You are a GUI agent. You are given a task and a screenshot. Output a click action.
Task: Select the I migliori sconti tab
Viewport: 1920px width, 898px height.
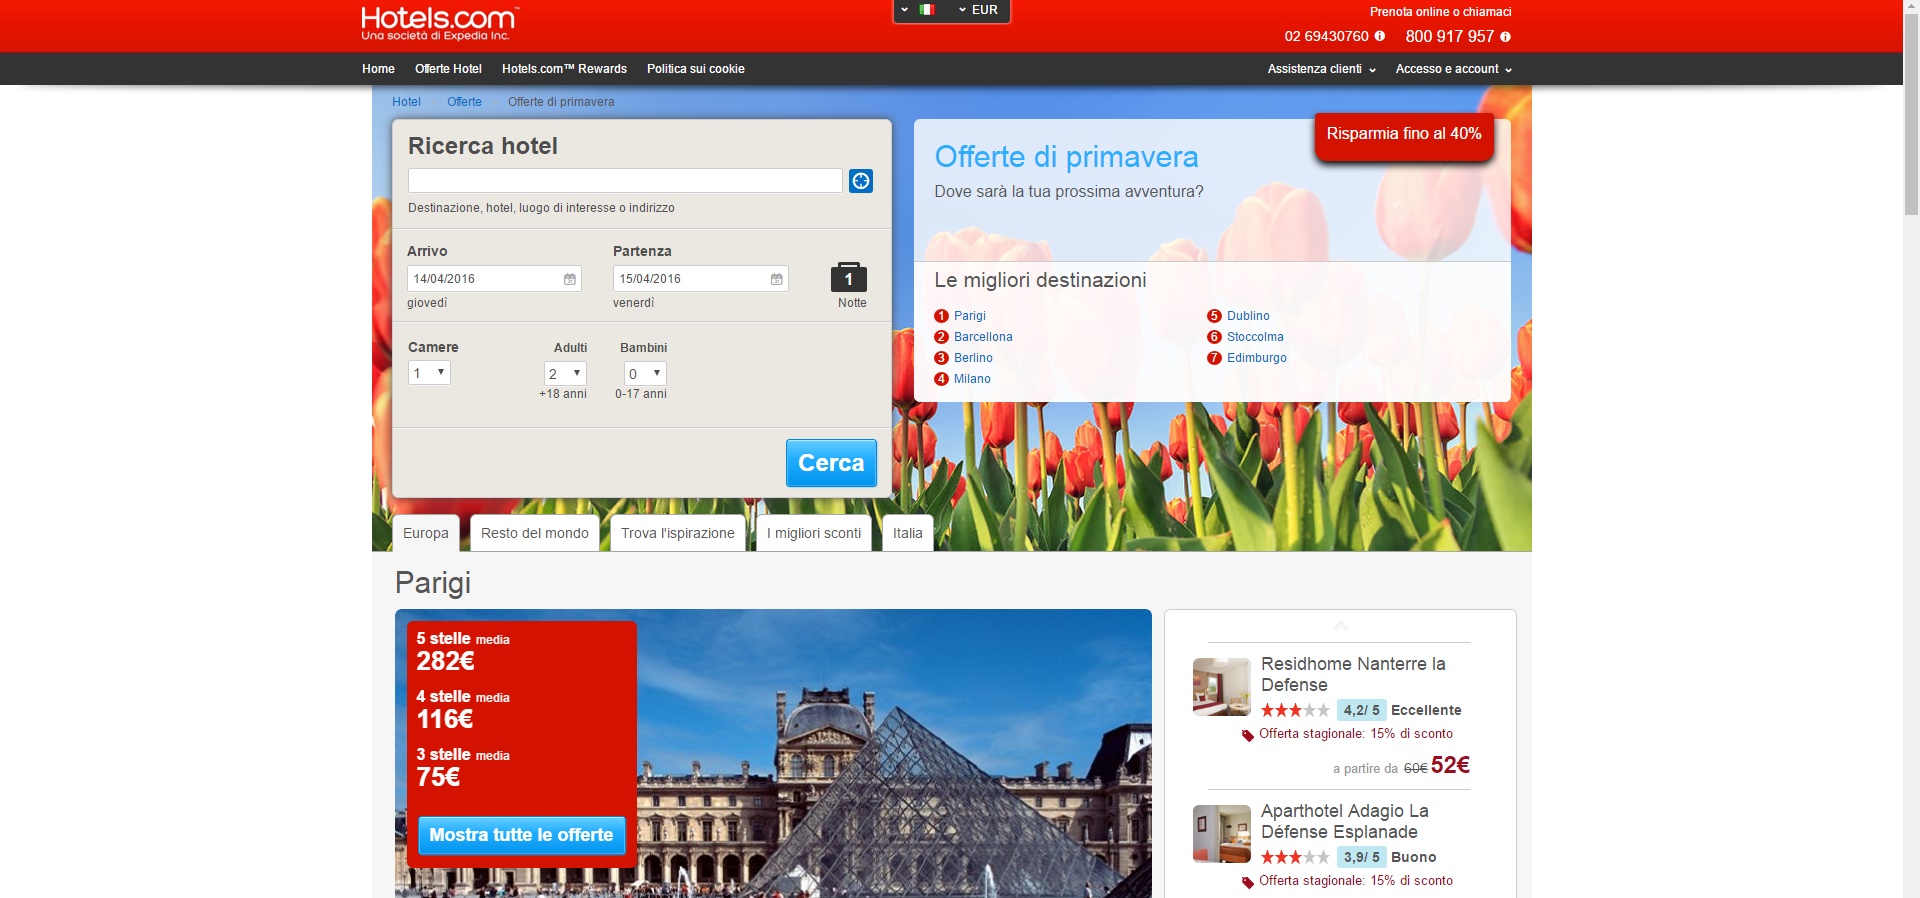pyautogui.click(x=813, y=533)
